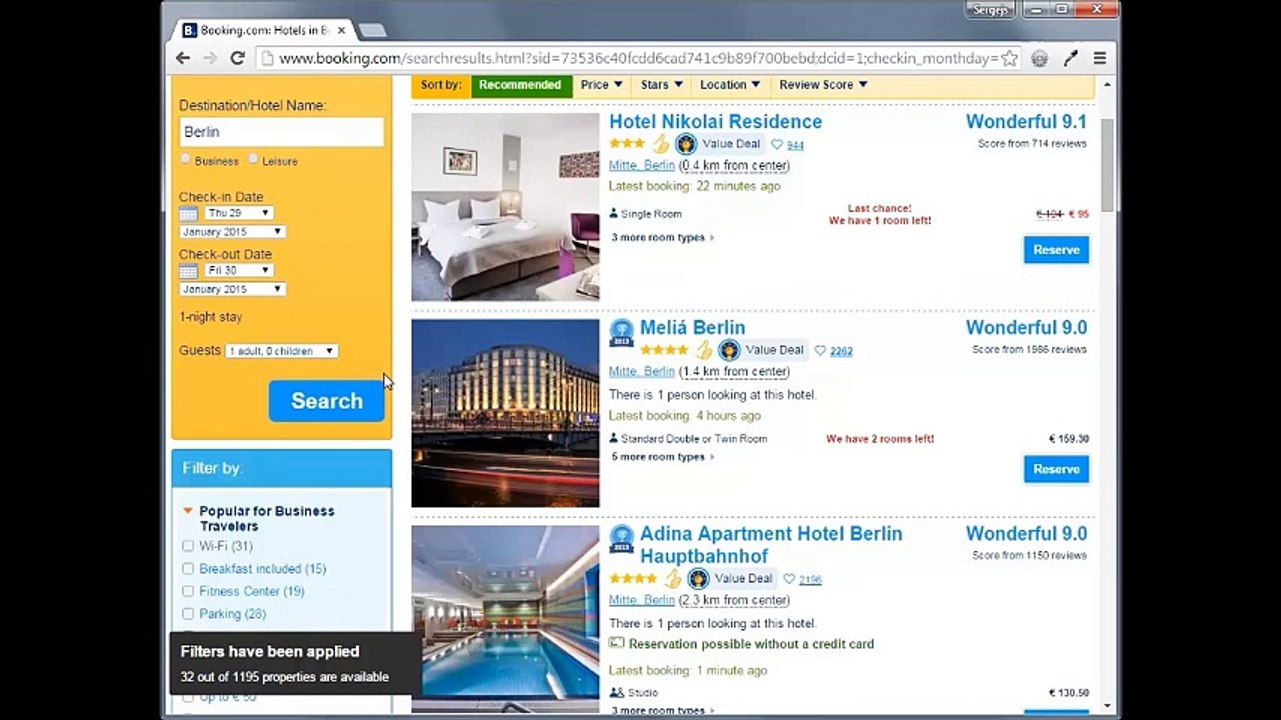Screen dimensions: 1281x720
Task: Add Hotel Nikolai Residence to wishlist heart
Action: [777, 145]
